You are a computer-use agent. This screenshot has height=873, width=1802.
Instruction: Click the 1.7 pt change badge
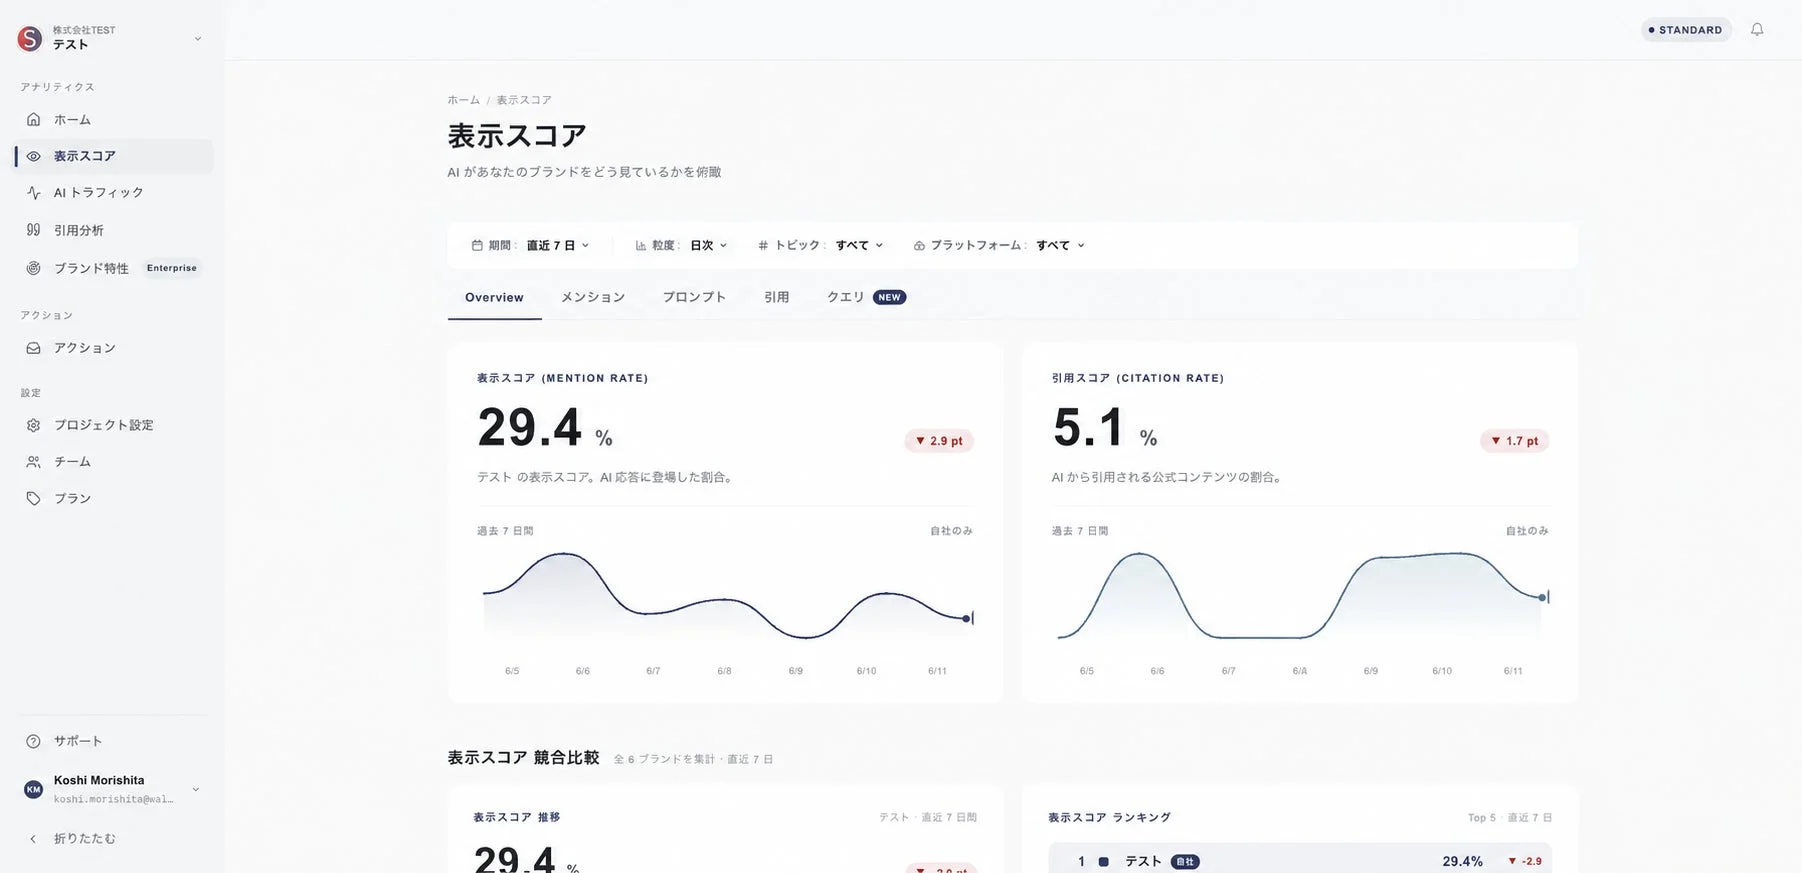(1514, 441)
